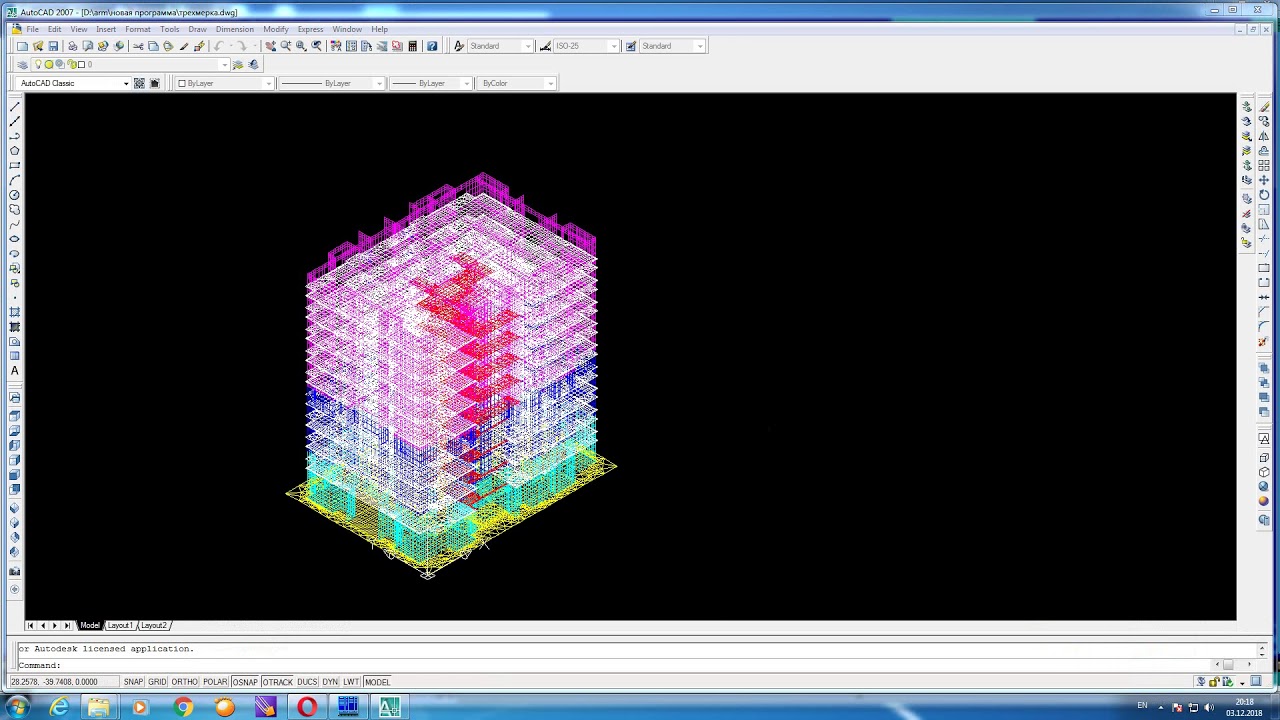This screenshot has width=1280, height=720.
Task: Click the Save icon in the toolbar
Action: [53, 46]
